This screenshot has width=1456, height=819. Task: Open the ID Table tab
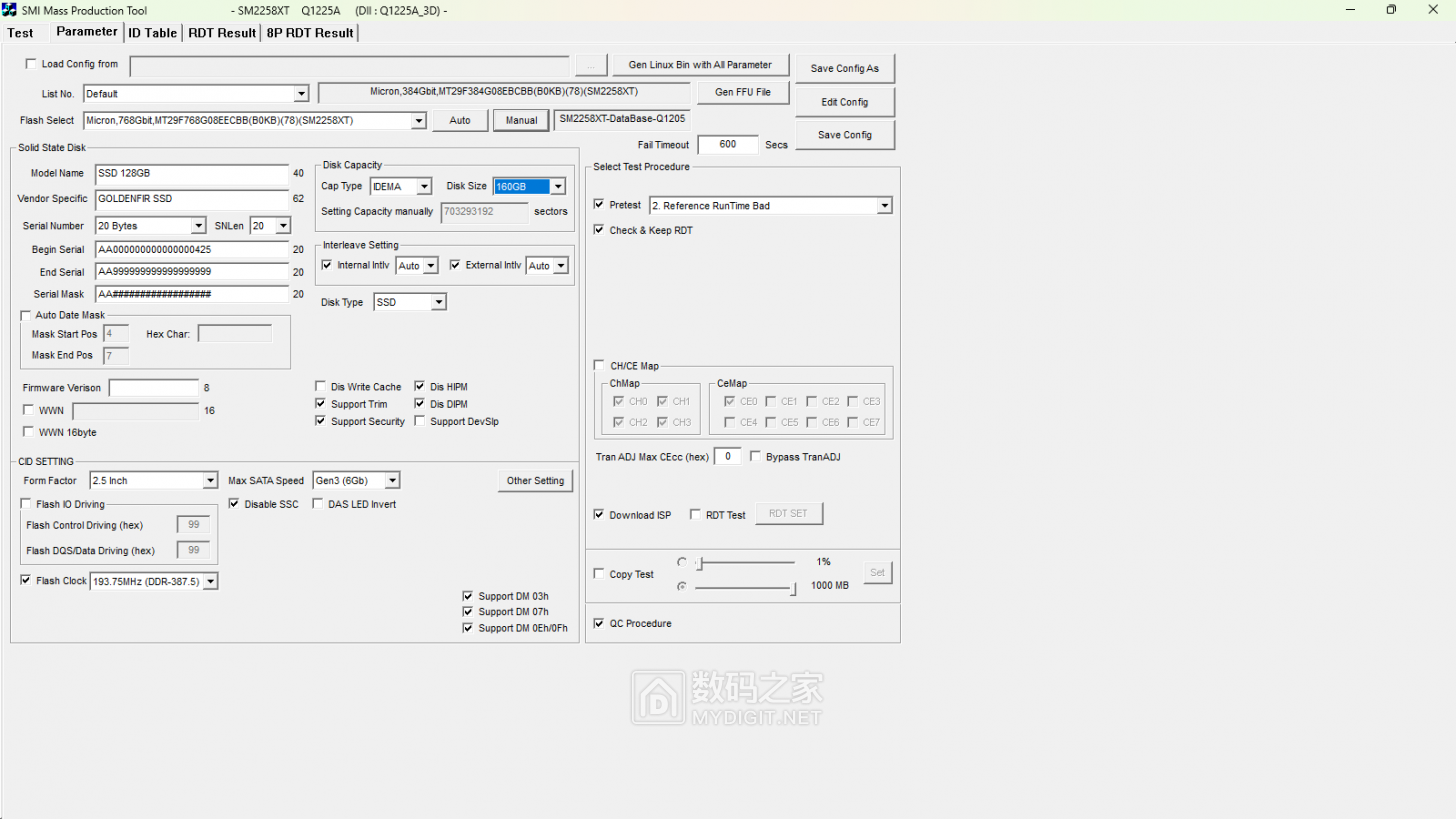153,32
